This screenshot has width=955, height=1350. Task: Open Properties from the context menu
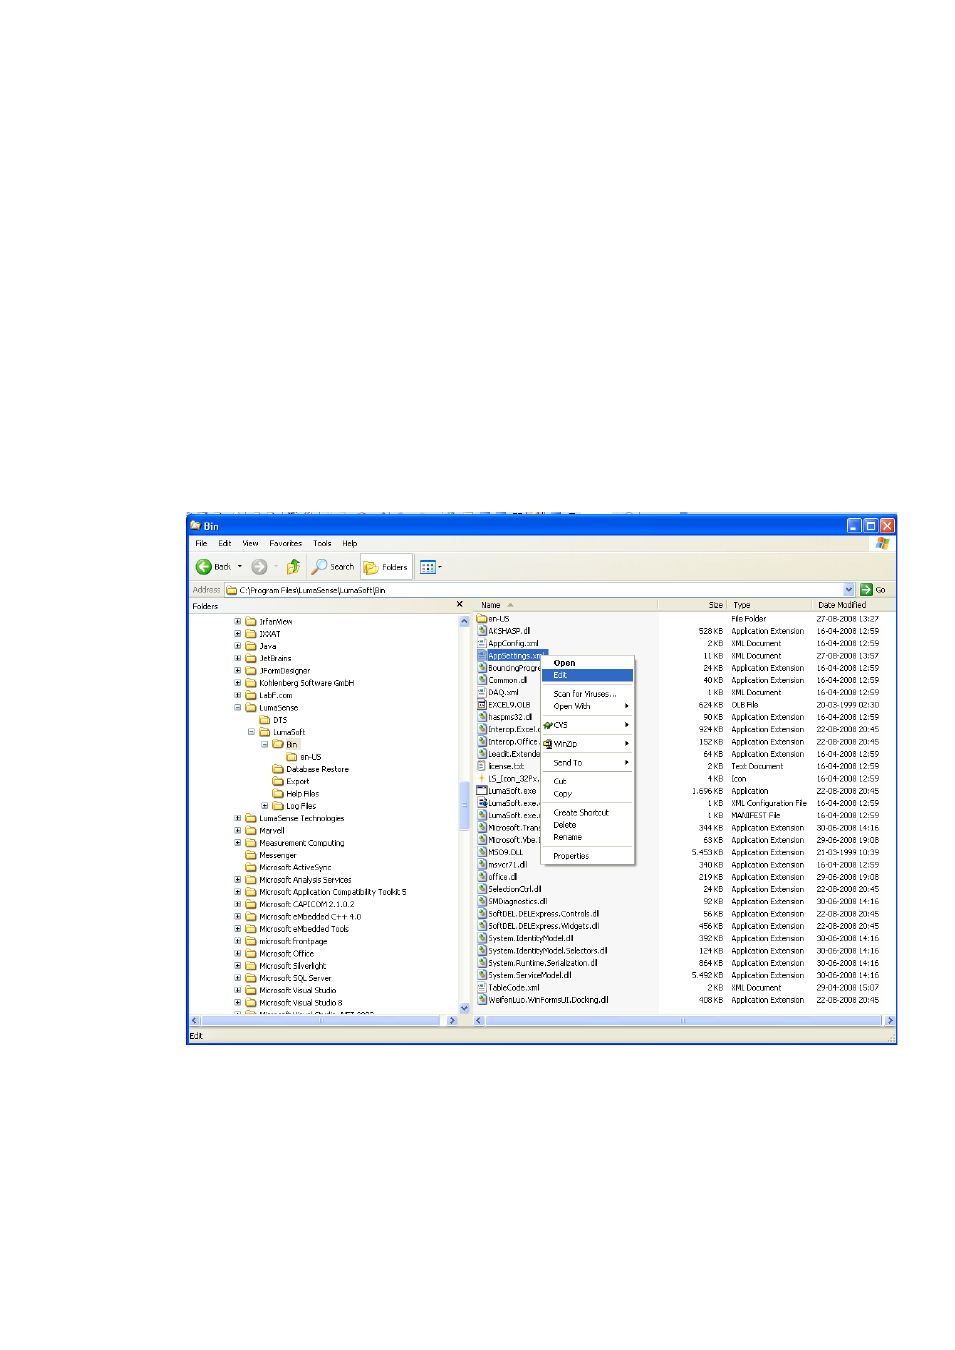tap(588, 856)
